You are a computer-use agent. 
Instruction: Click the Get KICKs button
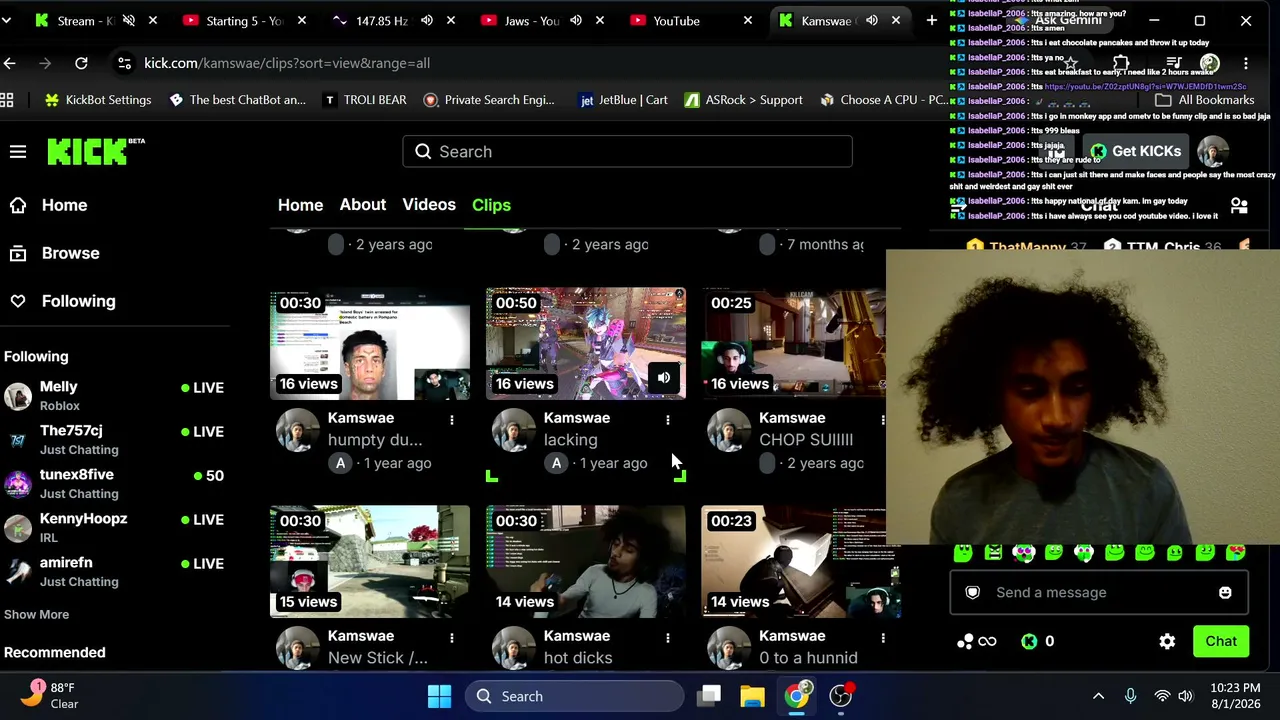tap(1135, 151)
